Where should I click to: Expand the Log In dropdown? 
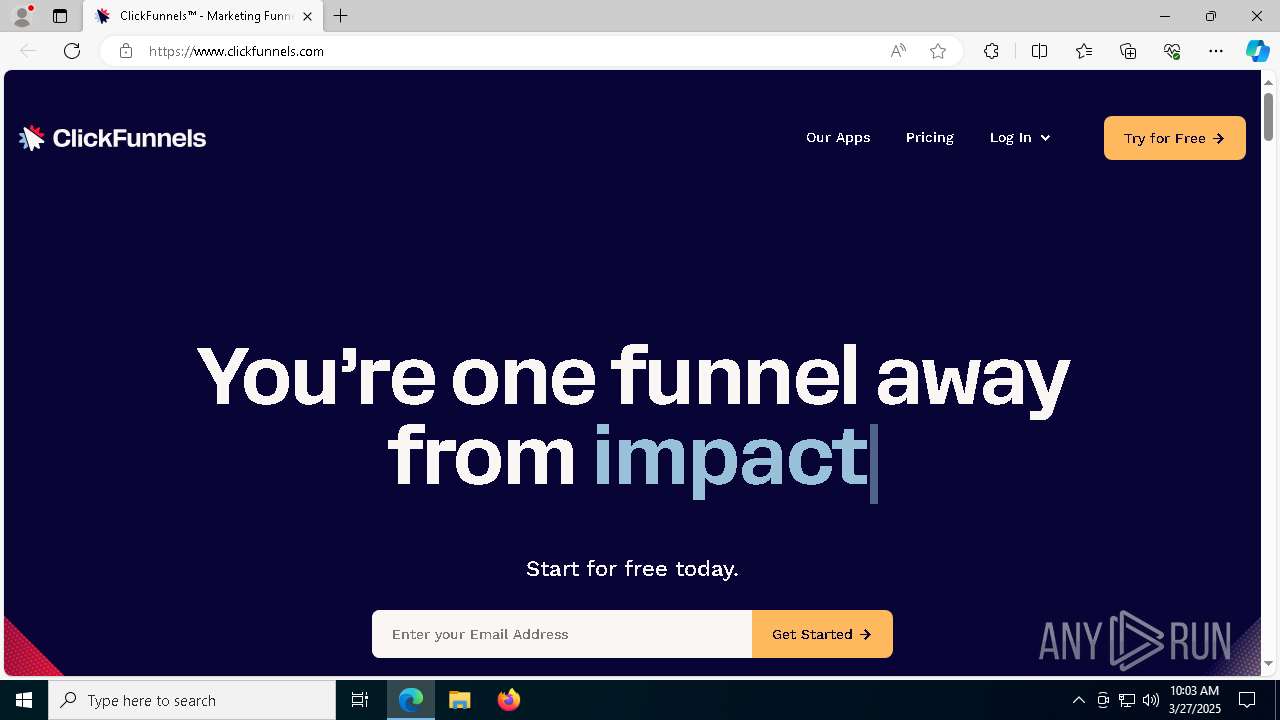click(x=1020, y=138)
